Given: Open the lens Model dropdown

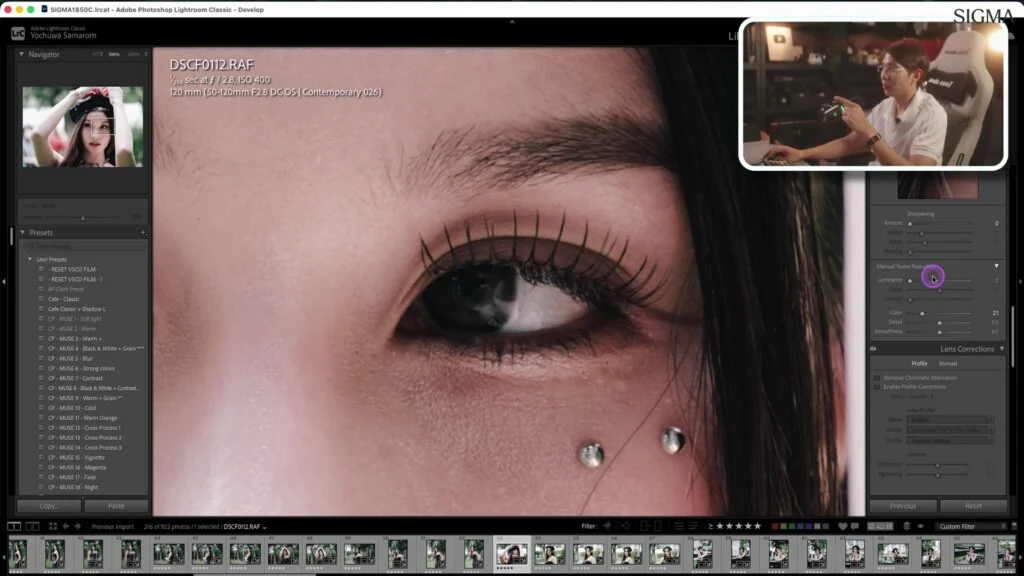Looking at the screenshot, I should 950,430.
